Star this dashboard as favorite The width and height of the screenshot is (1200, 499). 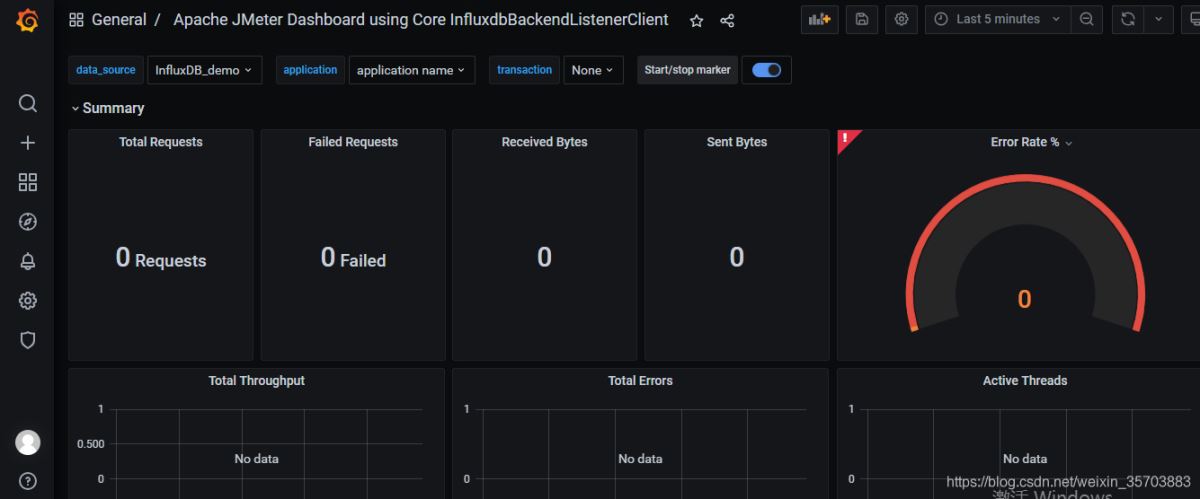click(x=697, y=20)
